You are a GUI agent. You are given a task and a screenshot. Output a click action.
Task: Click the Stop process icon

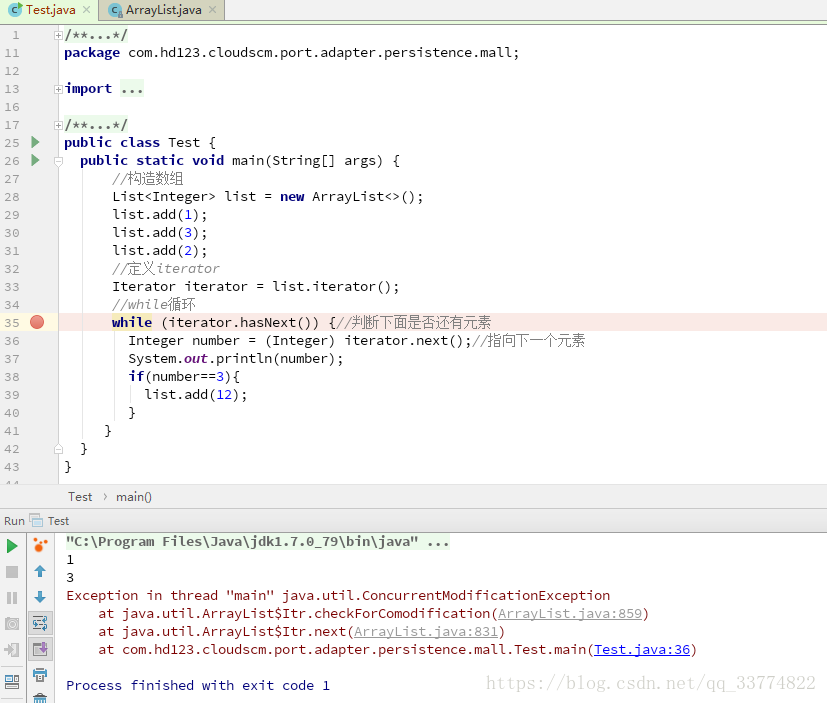[12, 573]
